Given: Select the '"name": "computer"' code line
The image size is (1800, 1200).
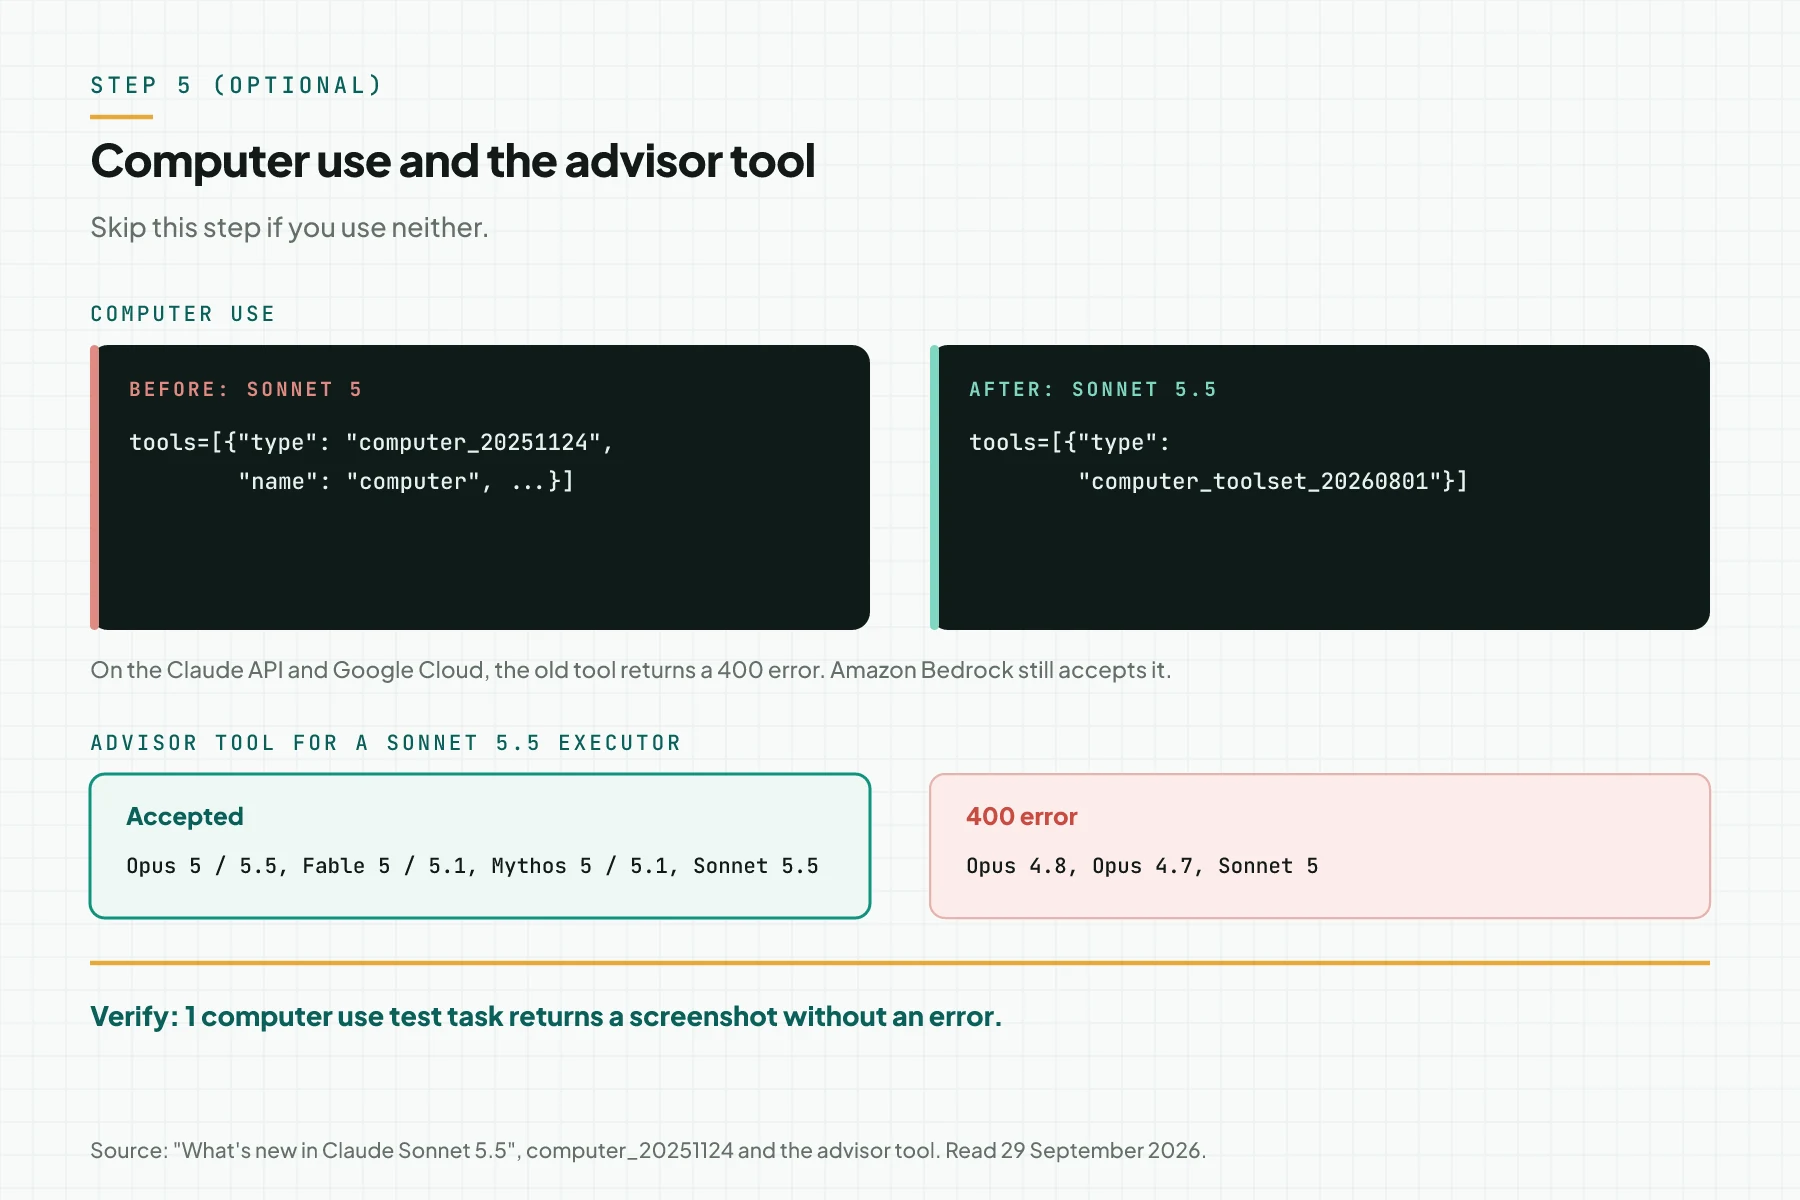Looking at the screenshot, I should point(406,481).
